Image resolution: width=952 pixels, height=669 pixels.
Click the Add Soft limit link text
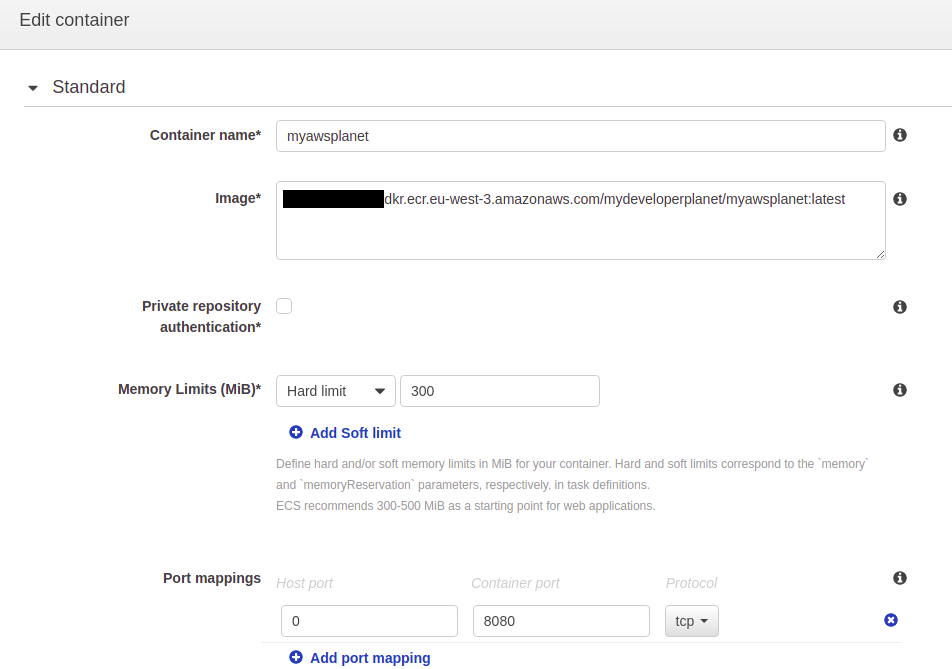[355, 433]
